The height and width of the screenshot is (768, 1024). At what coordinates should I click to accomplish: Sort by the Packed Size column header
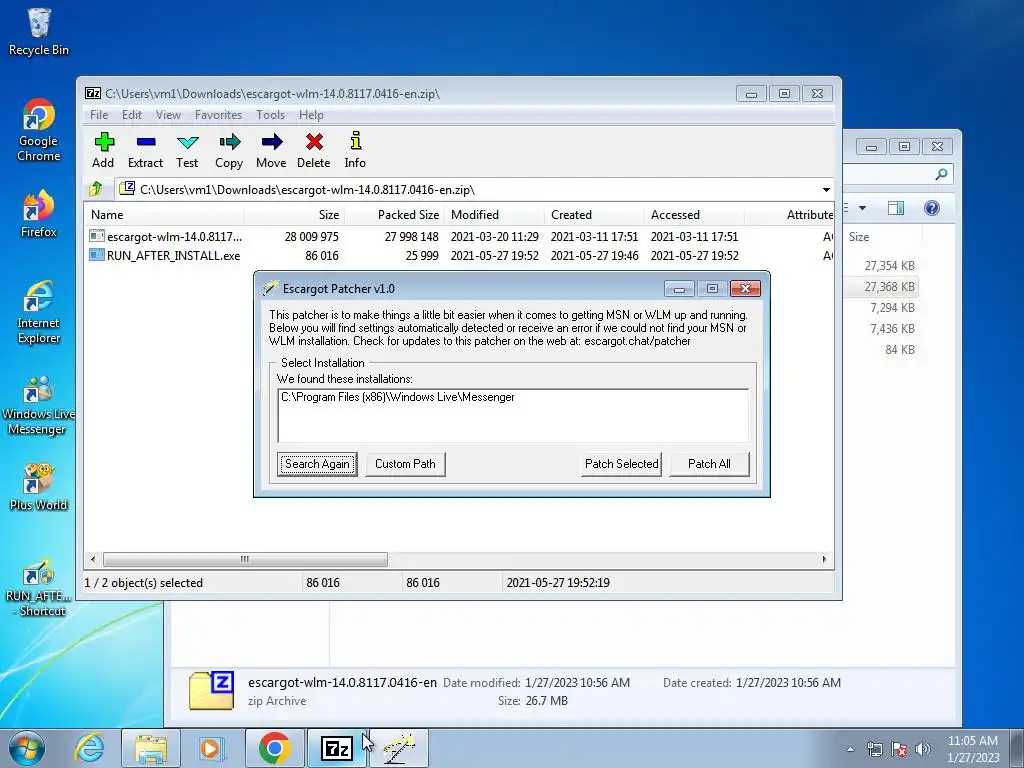394,215
